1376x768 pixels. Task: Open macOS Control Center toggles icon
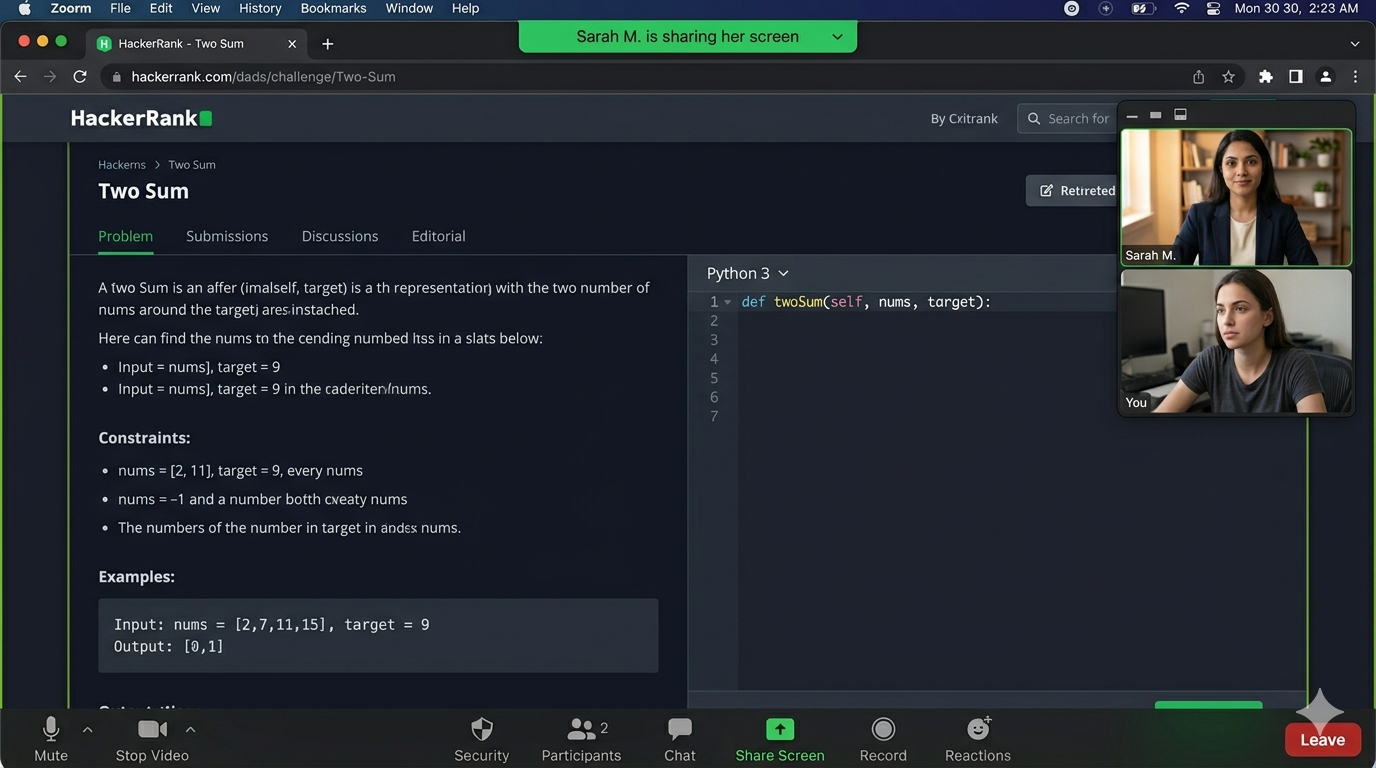1213,8
